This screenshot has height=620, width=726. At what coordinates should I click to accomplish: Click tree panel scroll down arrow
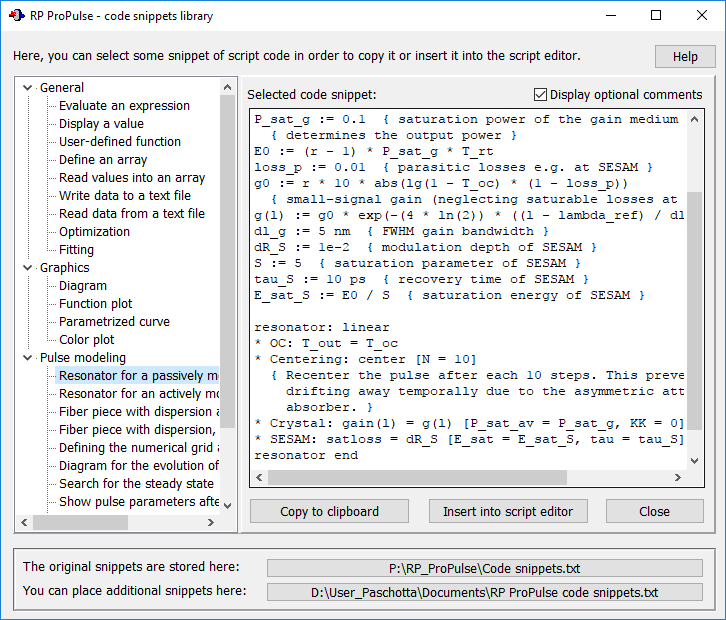pyautogui.click(x=227, y=506)
